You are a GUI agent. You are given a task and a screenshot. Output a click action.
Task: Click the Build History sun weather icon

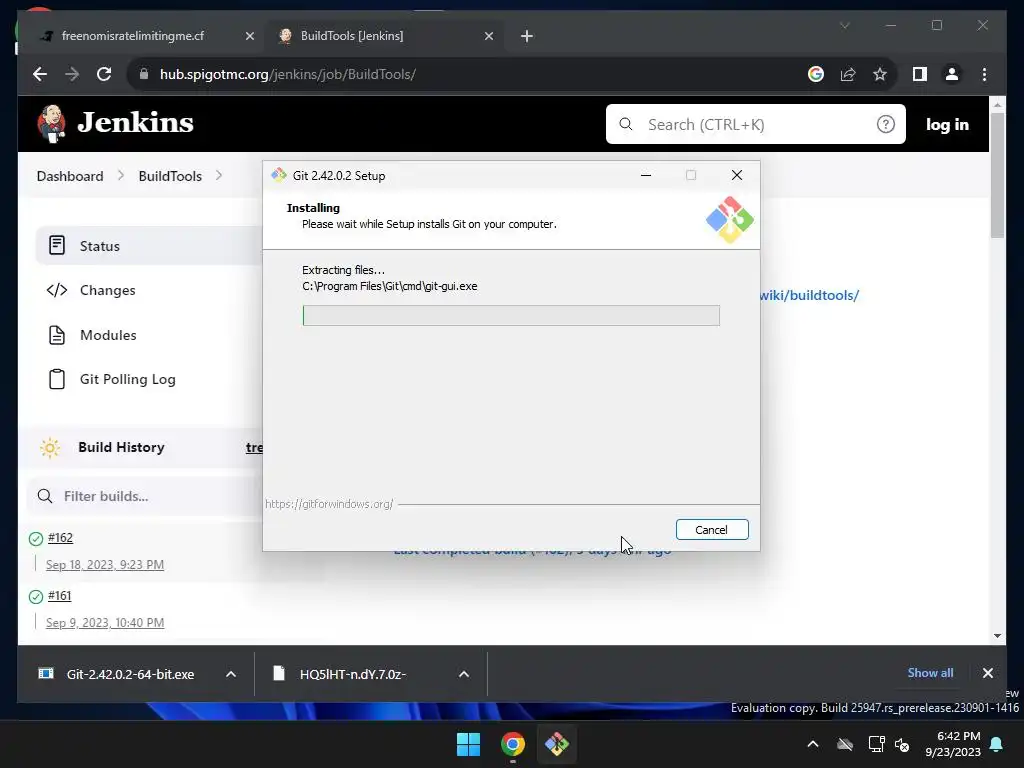[x=50, y=447]
